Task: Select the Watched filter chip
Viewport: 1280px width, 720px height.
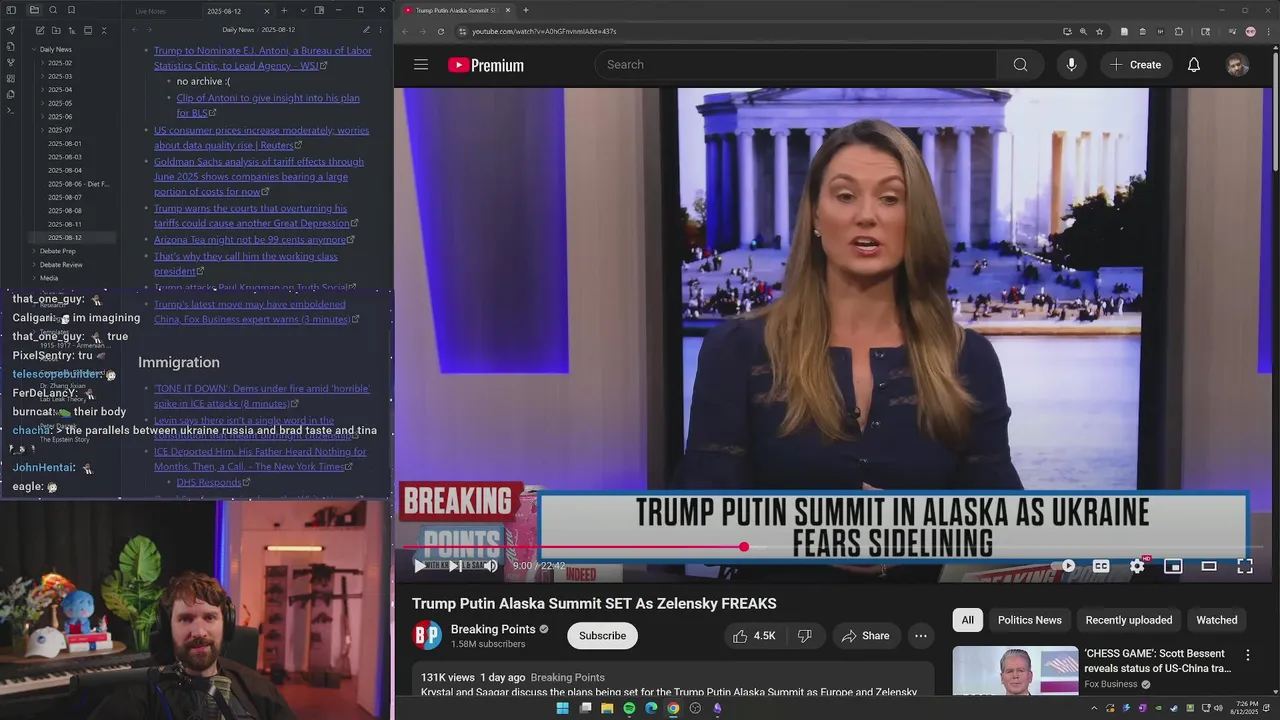Action: pyautogui.click(x=1217, y=620)
